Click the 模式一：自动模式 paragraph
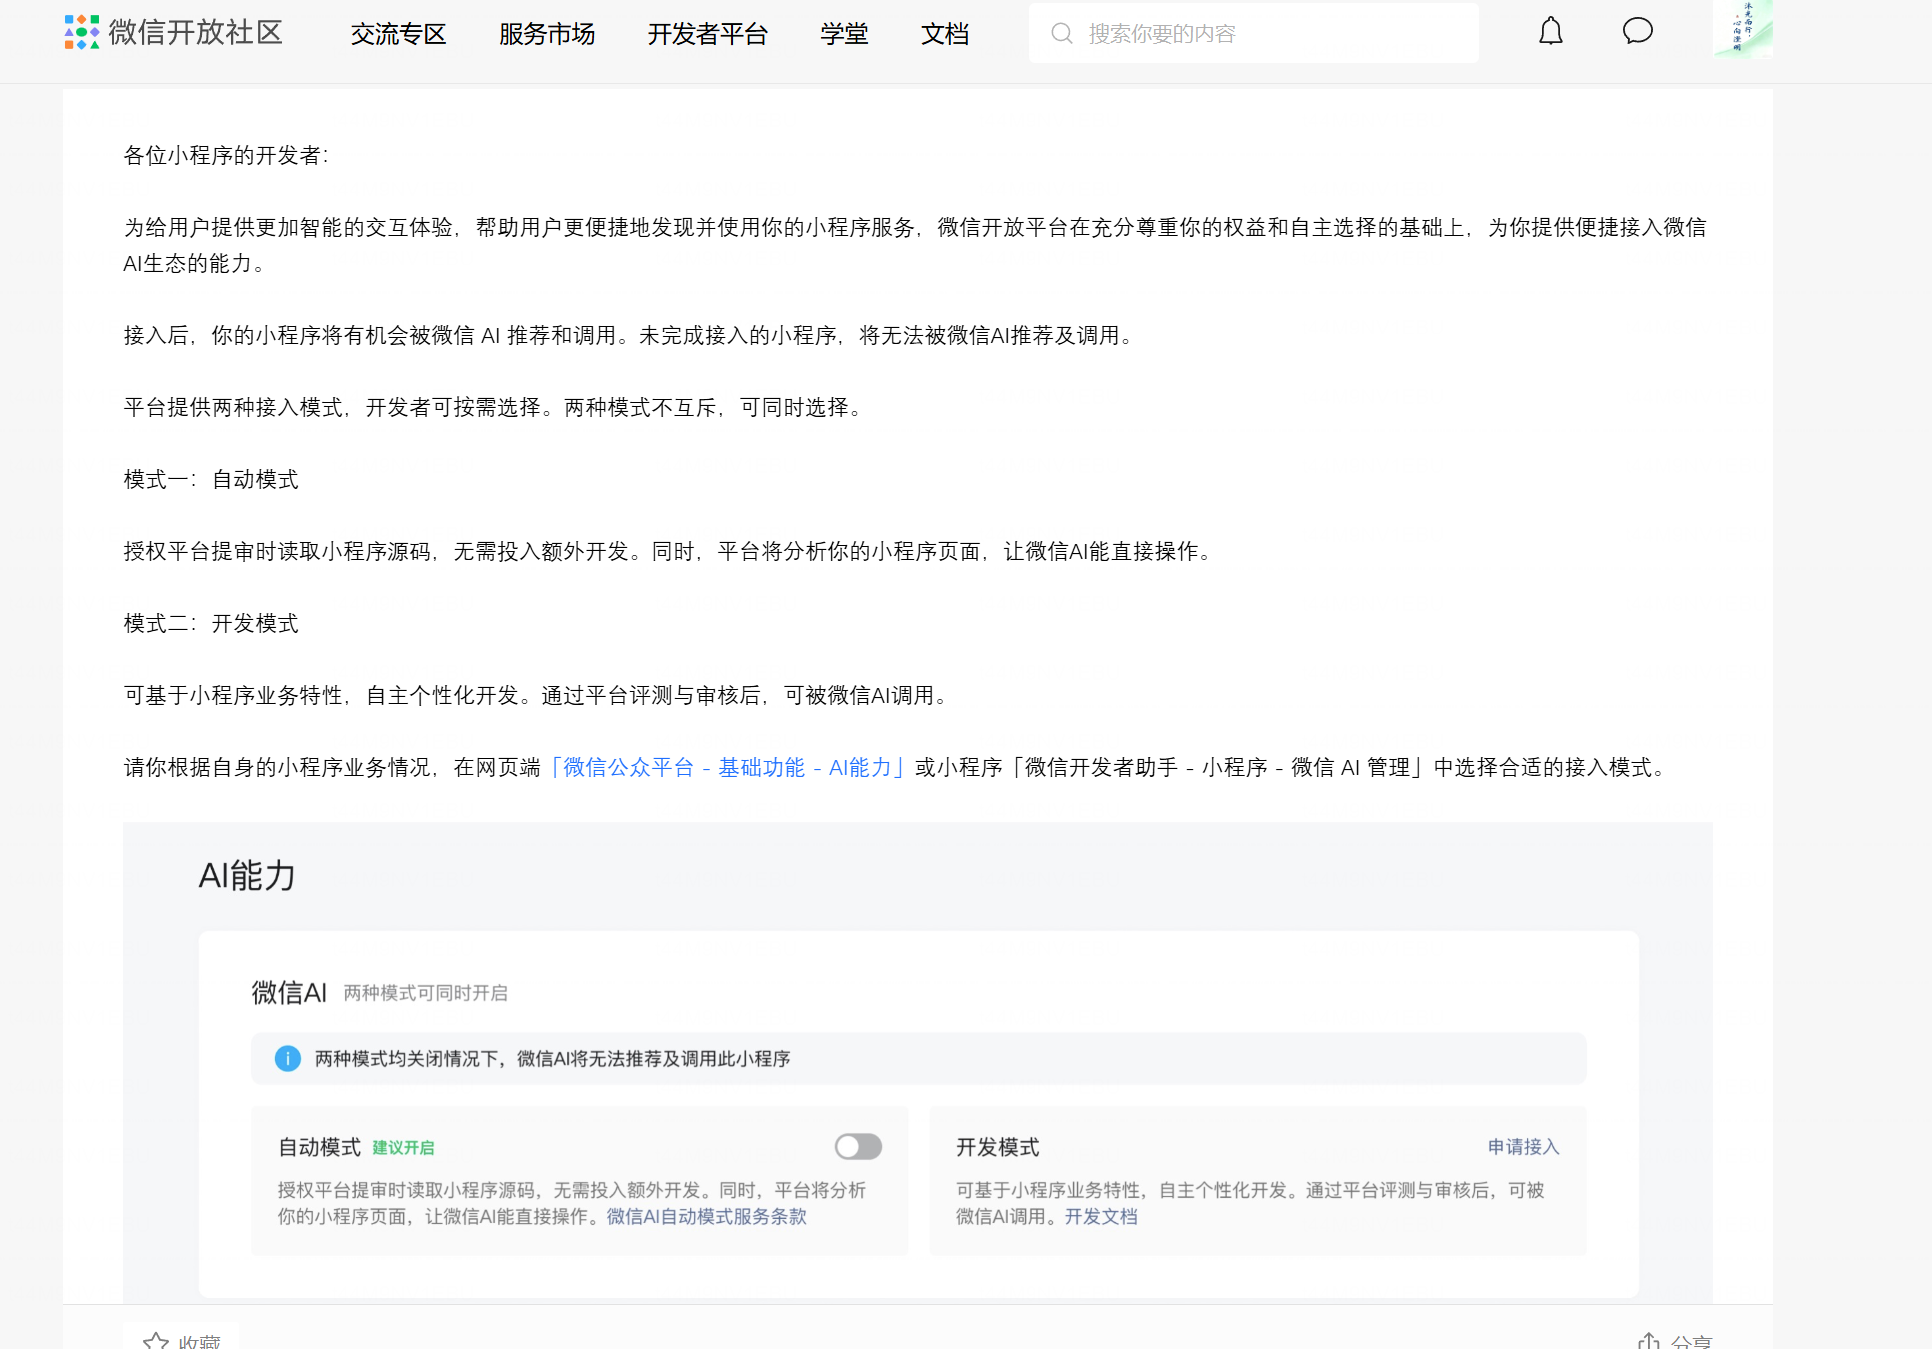This screenshot has height=1349, width=1932. point(211,479)
